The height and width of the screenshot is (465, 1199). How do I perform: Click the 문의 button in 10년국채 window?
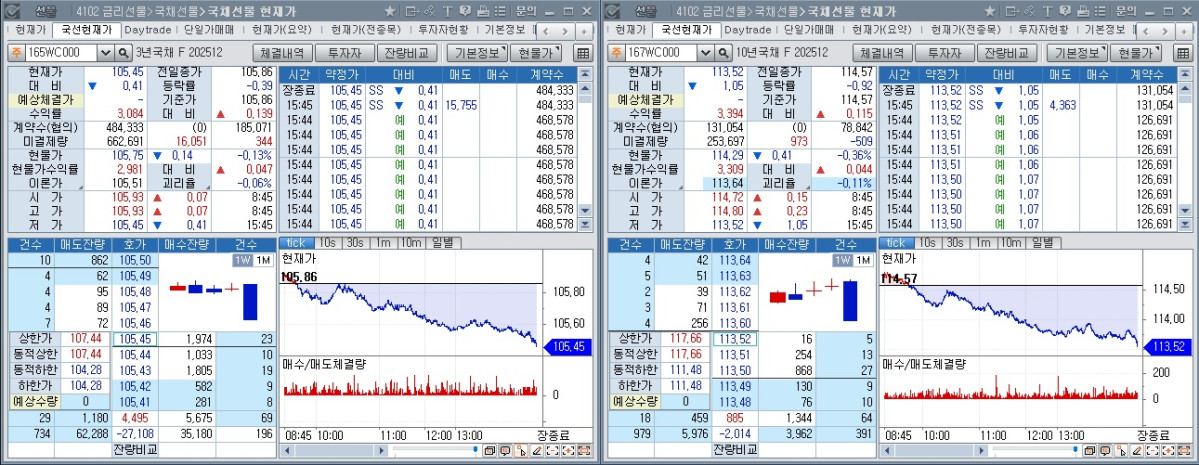pyautogui.click(x=1126, y=11)
